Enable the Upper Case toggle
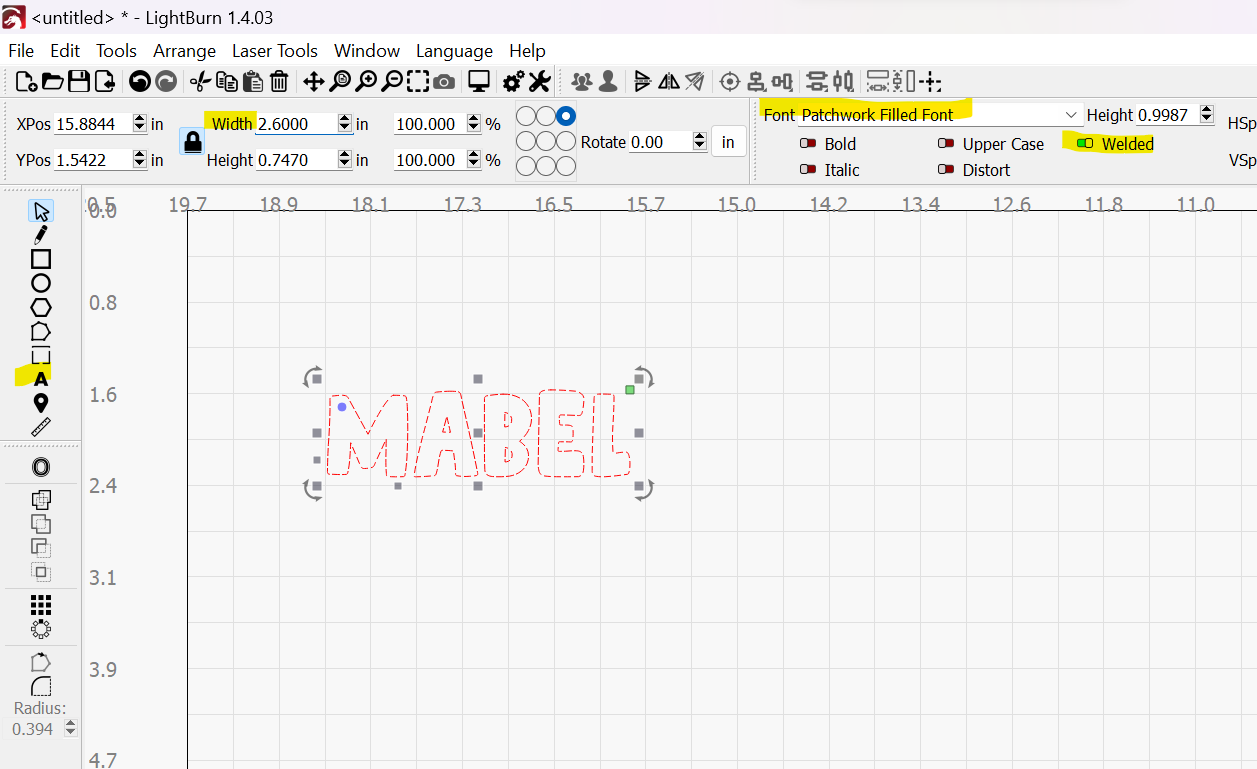 [x=945, y=144]
